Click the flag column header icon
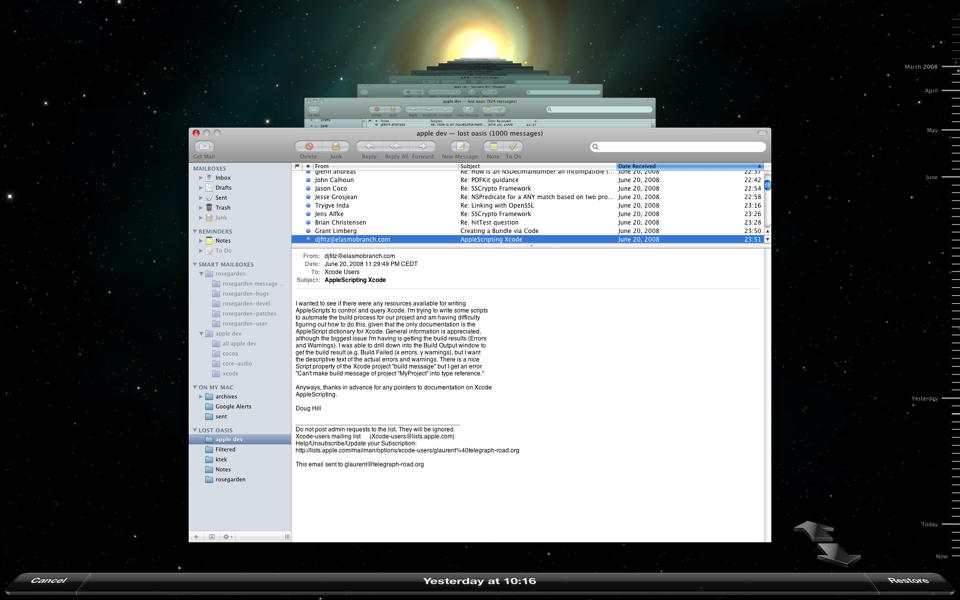Screen dimensions: 960x600 pos(298,166)
